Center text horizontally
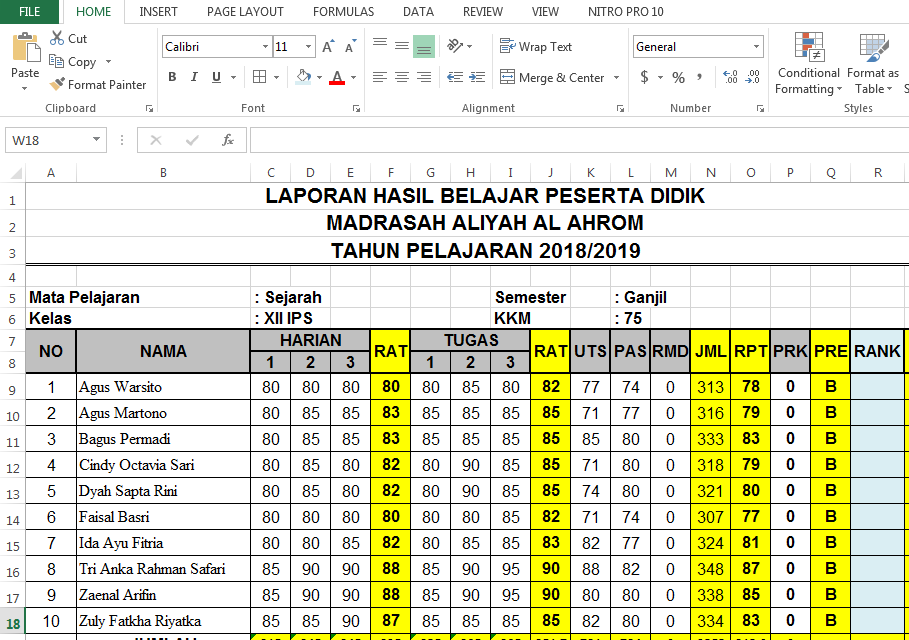This screenshot has width=909, height=640. (402, 77)
